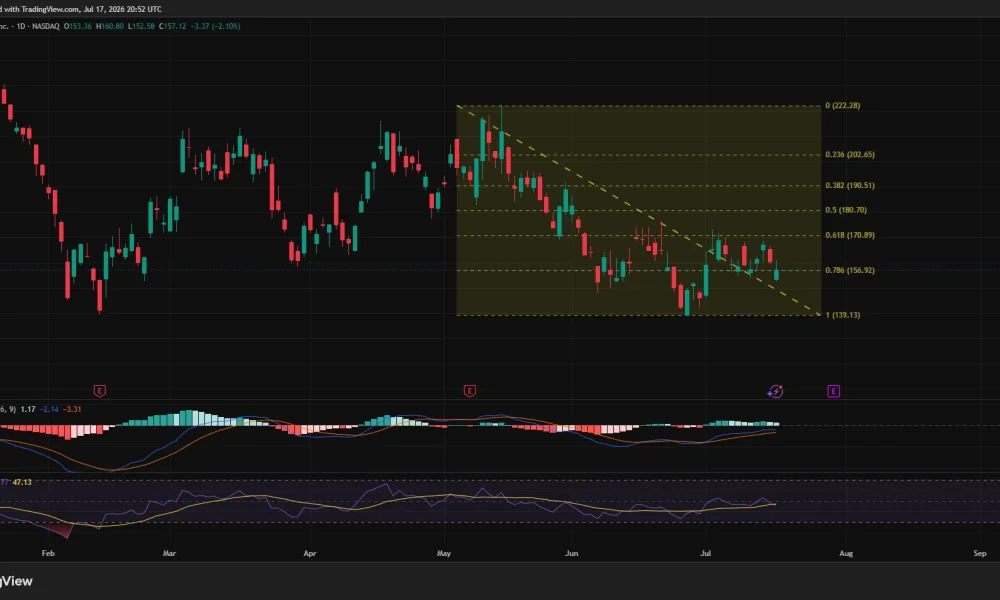Click the MACD histogram value 1.17
Screen dimensions: 1000x600
click(27, 409)
